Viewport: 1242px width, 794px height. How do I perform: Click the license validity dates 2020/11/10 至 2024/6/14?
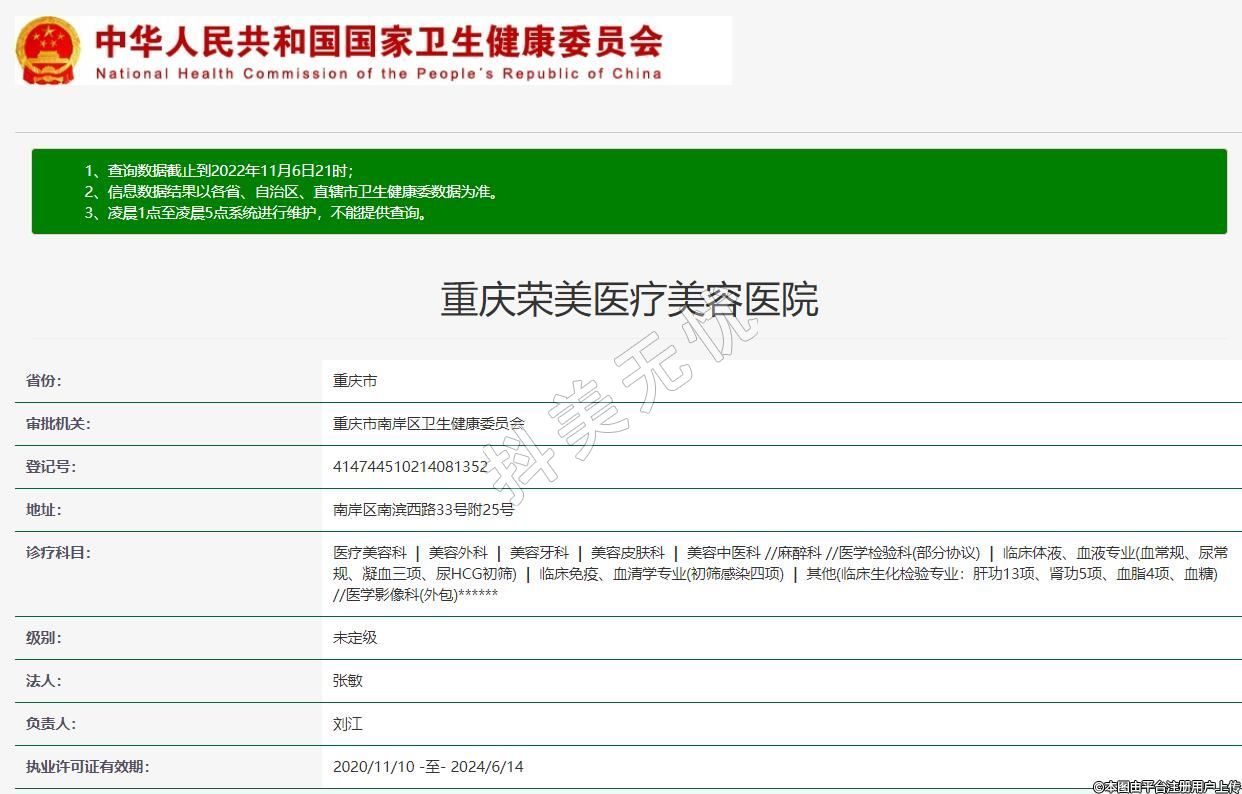coord(428,767)
